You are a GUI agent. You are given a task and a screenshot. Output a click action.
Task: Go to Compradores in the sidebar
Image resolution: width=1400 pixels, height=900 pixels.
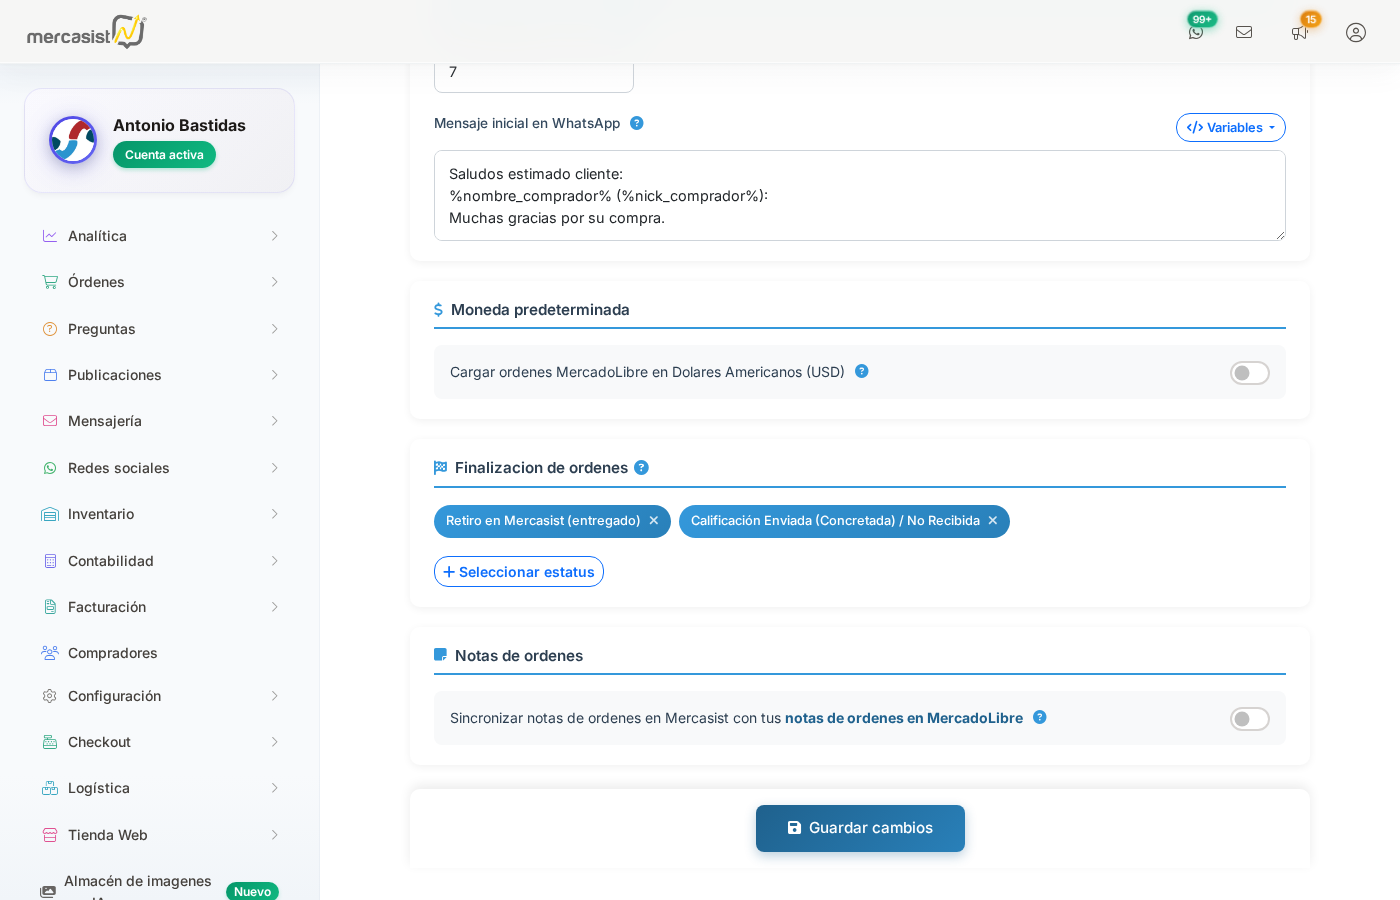(112, 652)
